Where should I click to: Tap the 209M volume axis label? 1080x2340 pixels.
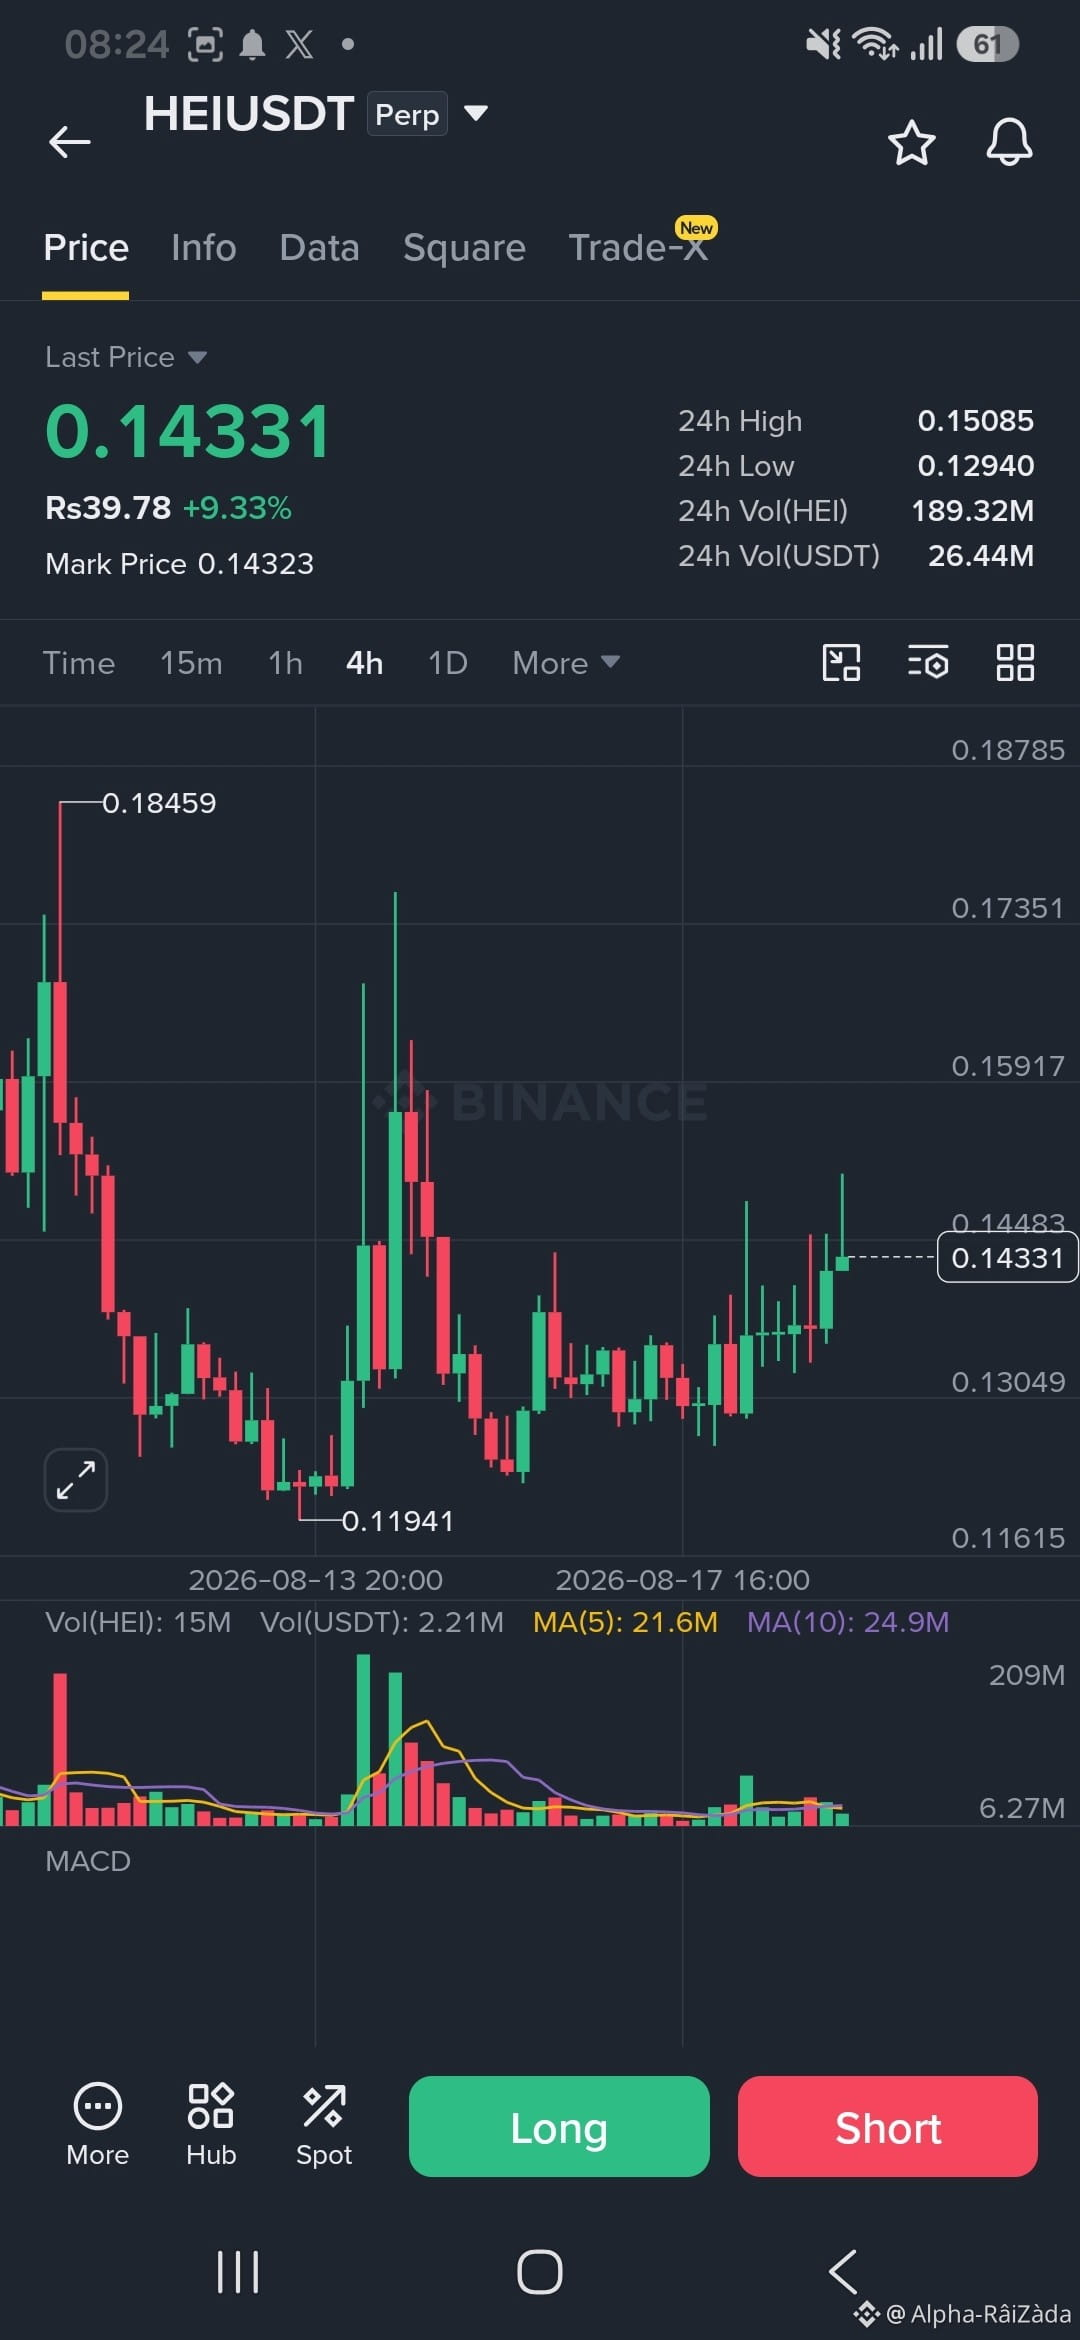pyautogui.click(x=1027, y=1675)
